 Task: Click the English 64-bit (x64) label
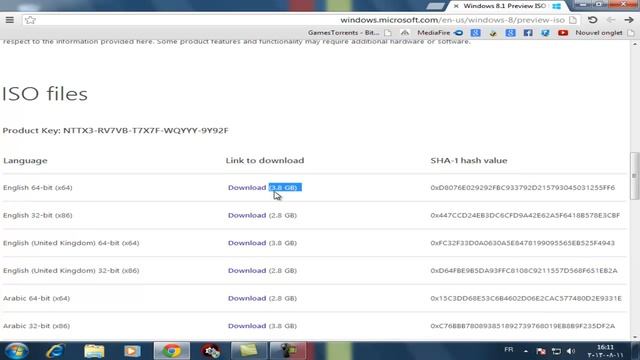pyautogui.click(x=38, y=187)
